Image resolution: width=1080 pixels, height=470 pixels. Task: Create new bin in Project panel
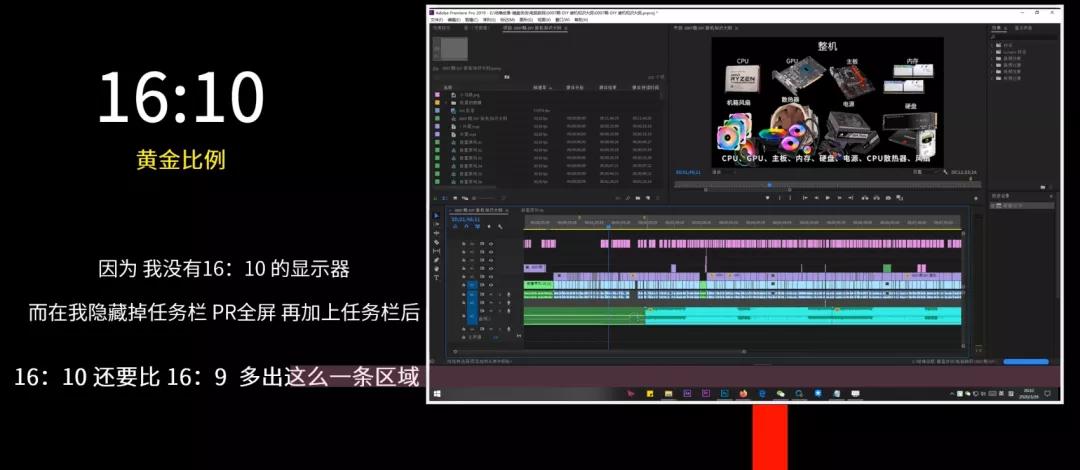(x=638, y=198)
